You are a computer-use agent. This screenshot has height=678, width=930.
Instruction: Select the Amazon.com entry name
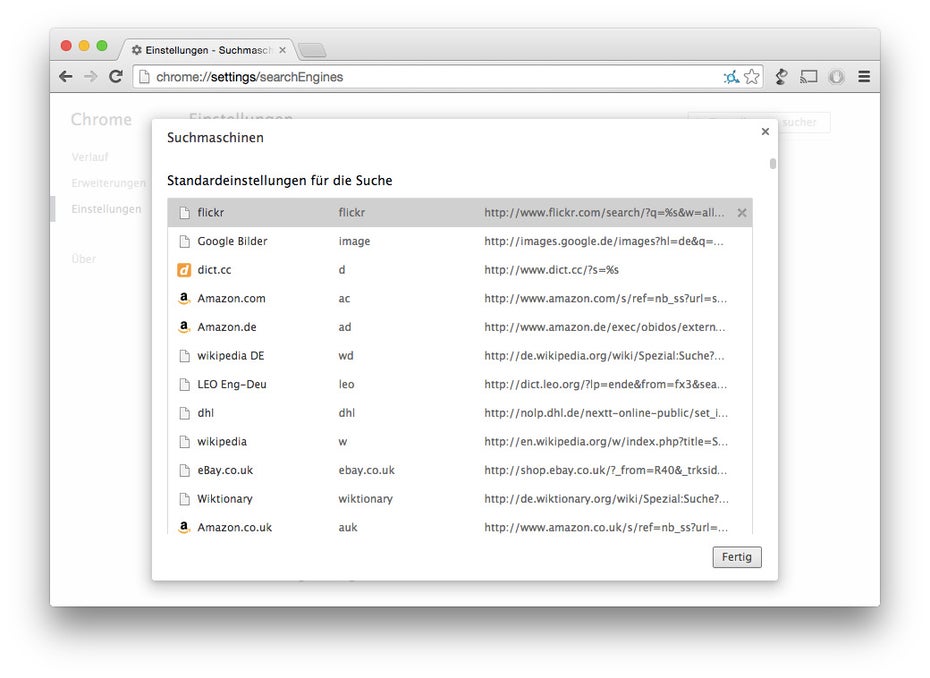coord(231,298)
